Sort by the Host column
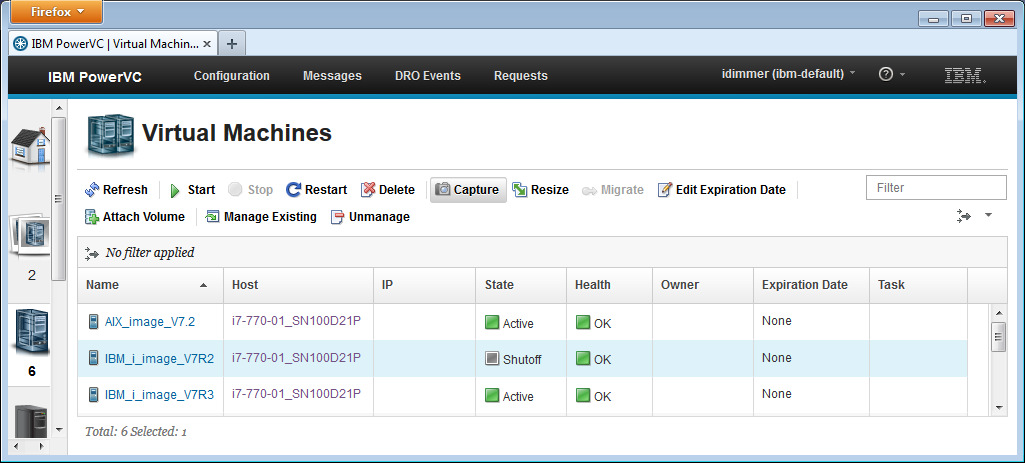Screen dimensions: 1025x463 click(299, 285)
